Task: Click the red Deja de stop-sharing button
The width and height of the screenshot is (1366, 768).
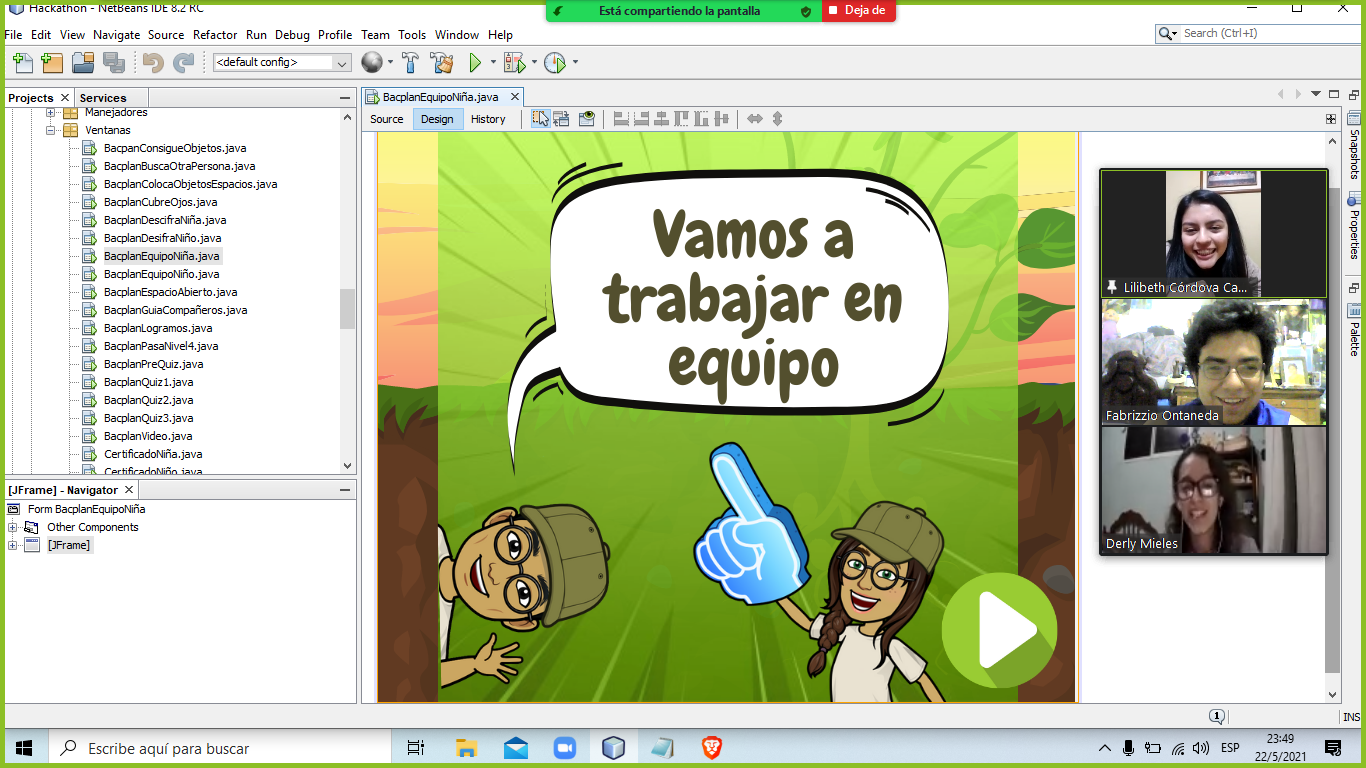Action: [858, 11]
